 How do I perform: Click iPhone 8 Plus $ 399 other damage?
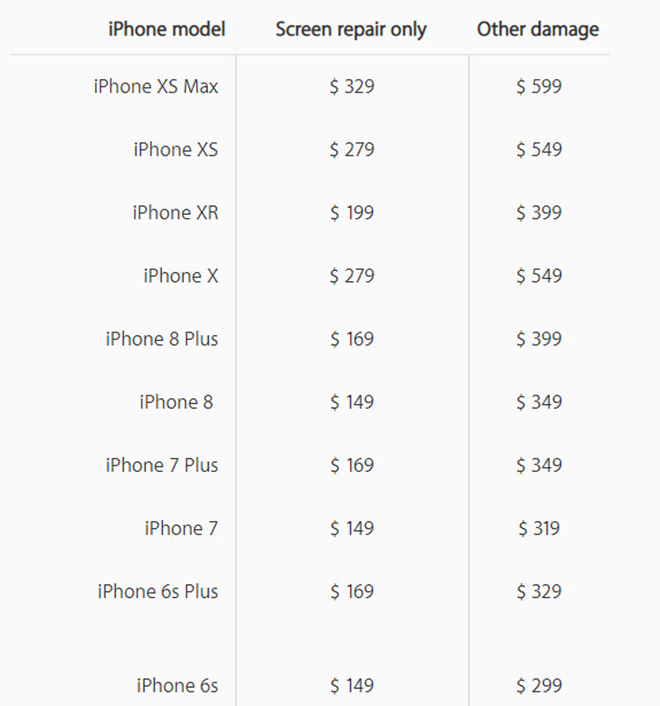539,339
